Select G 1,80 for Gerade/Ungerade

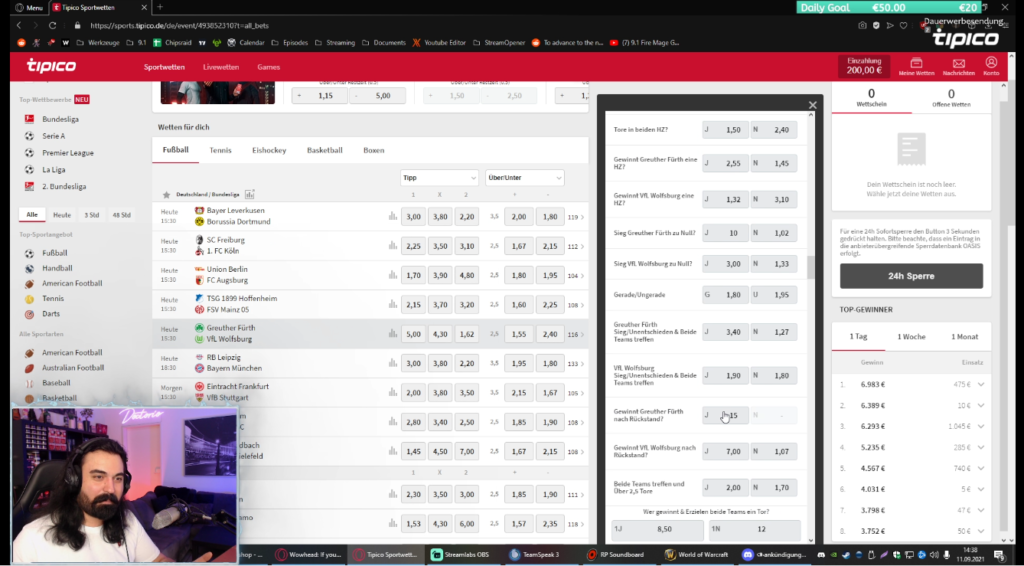pyautogui.click(x=725, y=295)
